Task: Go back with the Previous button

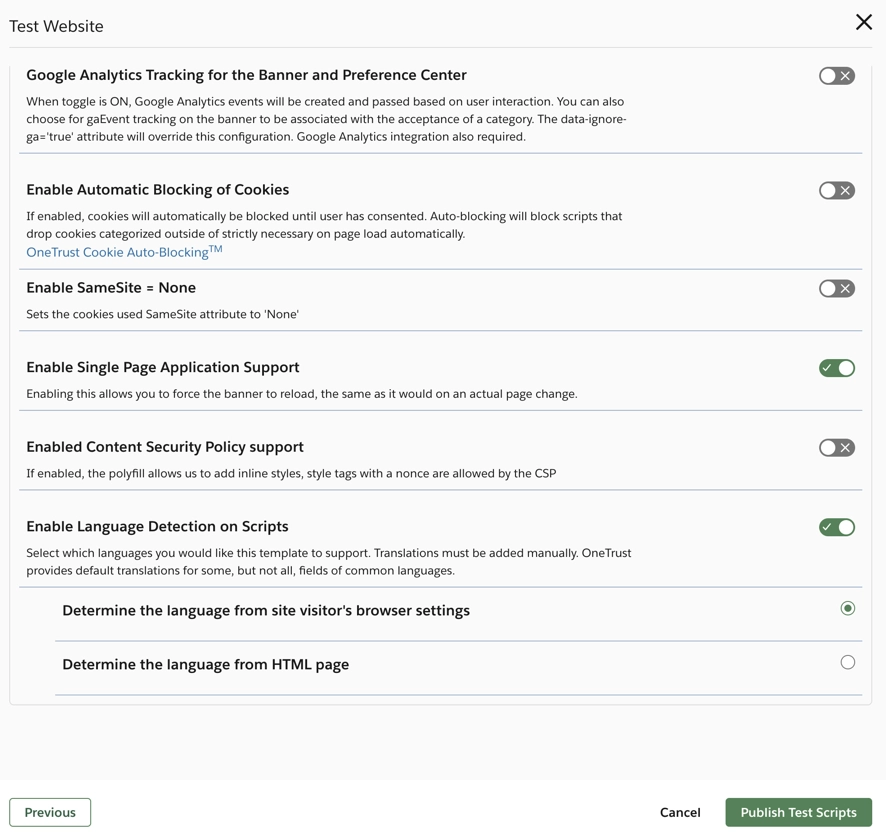Action: click(50, 812)
